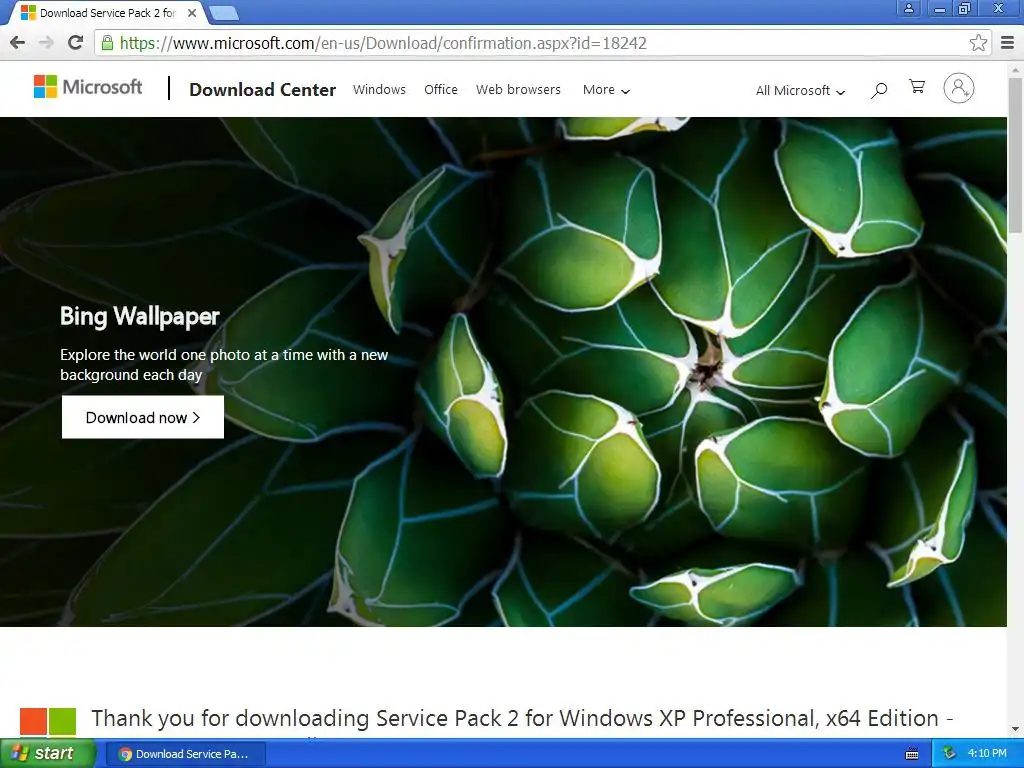
Task: Go back with the browser back arrow
Action: point(18,43)
